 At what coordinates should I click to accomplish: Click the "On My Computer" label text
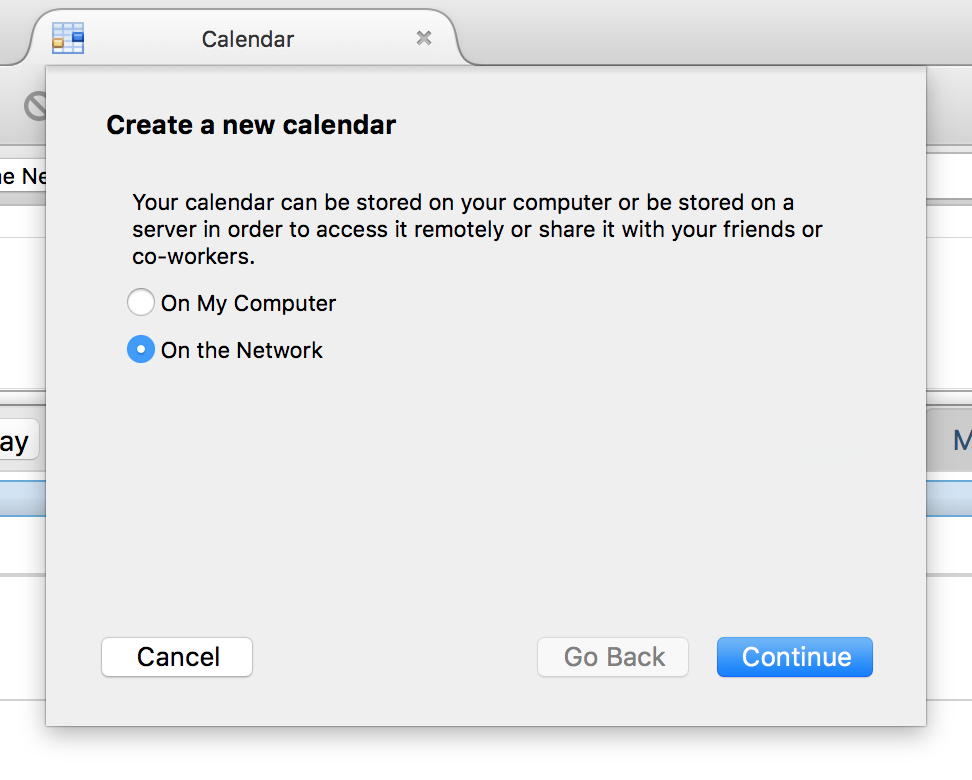(248, 303)
